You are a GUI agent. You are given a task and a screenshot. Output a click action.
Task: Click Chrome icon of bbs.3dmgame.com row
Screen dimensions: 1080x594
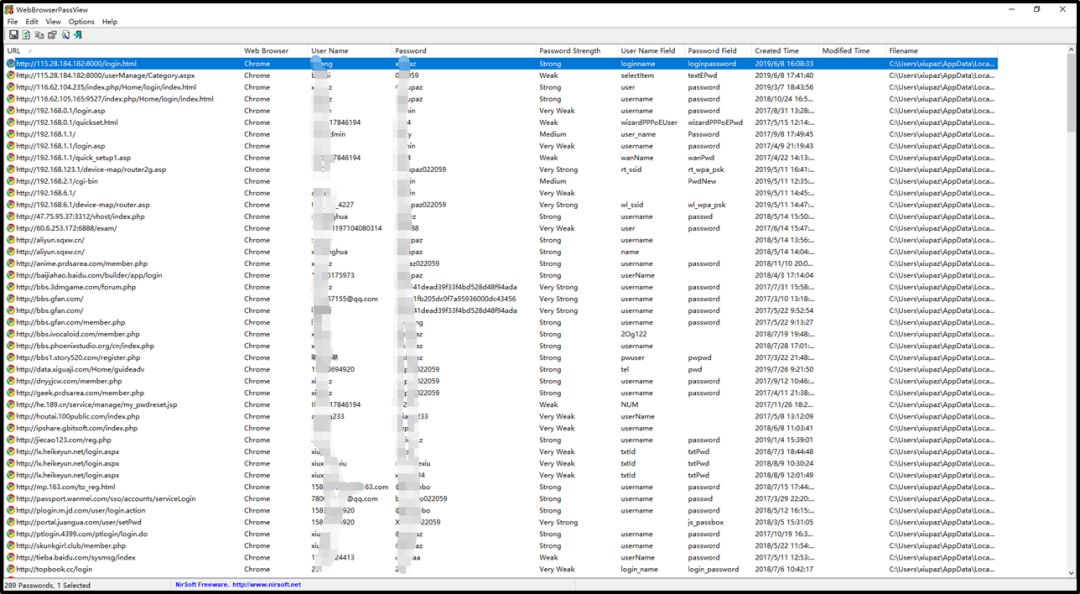pos(10,287)
